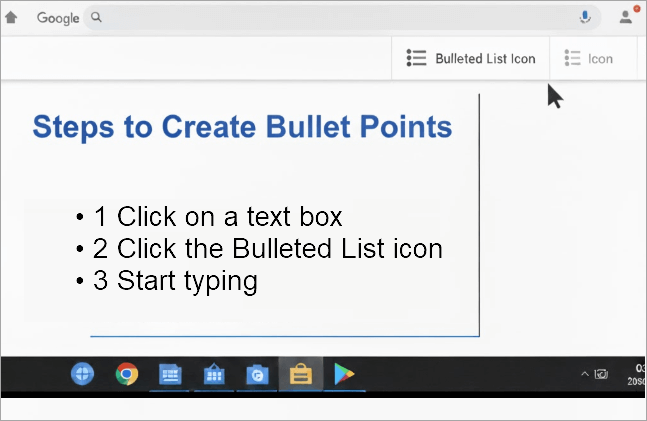Screen dimensions: 647x421
Task: Click the Bulleted List Icon button
Action: pyautogui.click(x=471, y=58)
